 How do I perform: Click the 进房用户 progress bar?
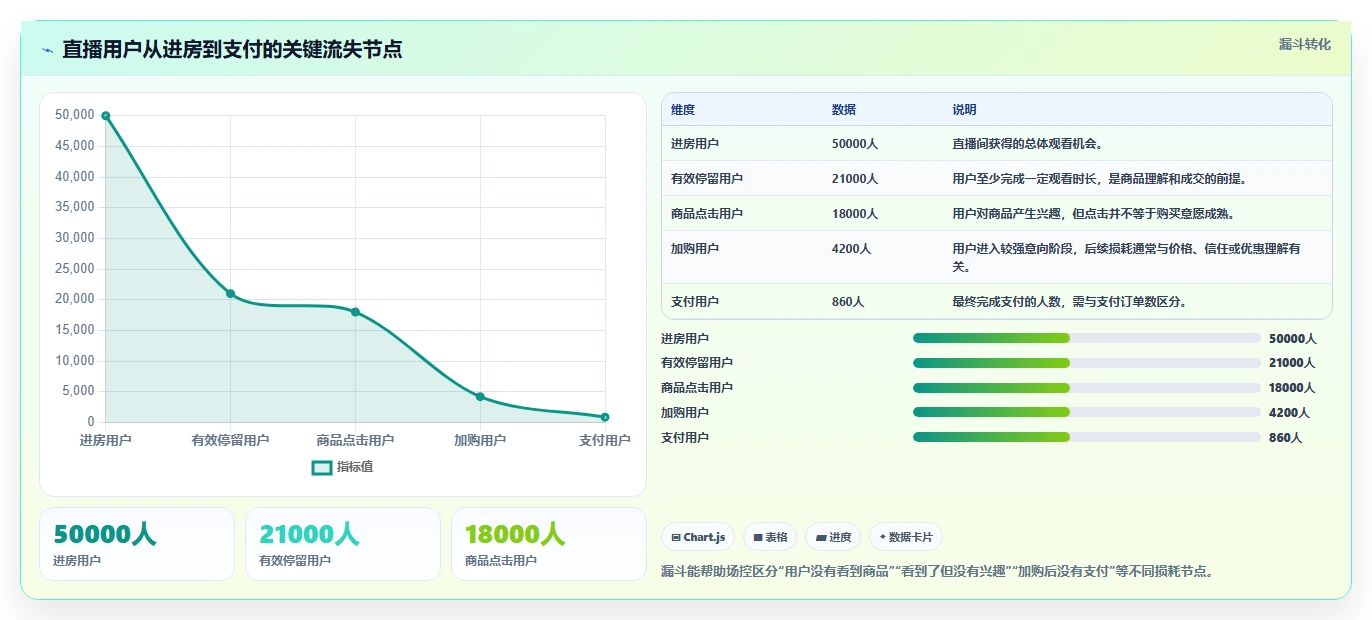(1087, 338)
